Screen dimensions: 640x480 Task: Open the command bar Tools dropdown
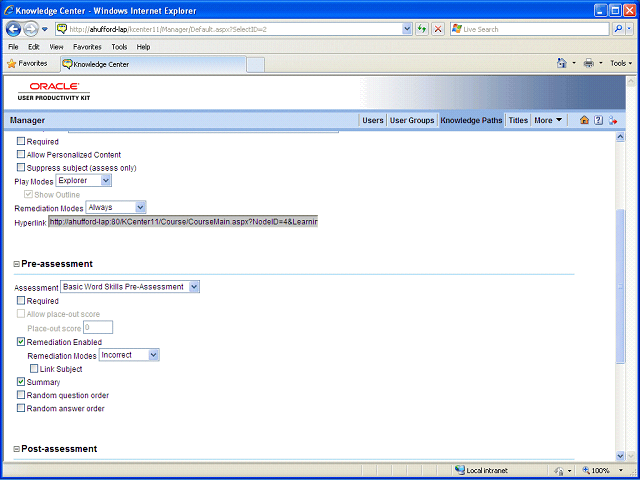(x=621, y=63)
